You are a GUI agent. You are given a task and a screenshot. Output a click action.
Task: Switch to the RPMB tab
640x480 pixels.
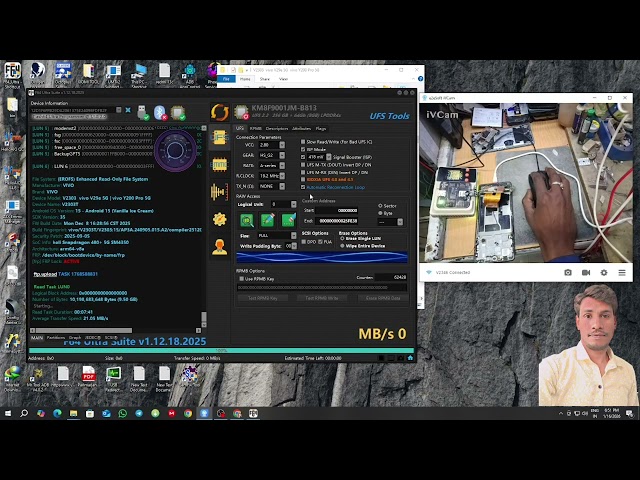(256, 129)
